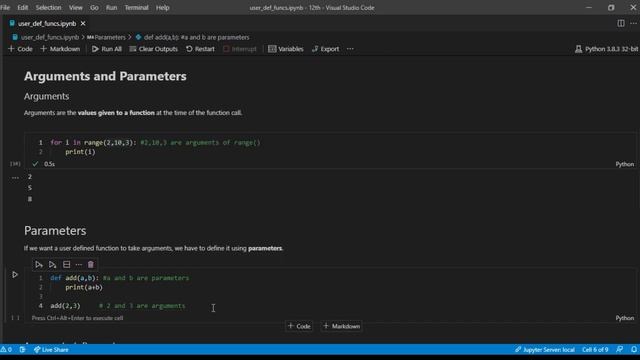640x360 pixels.
Task: Insert Markdown cell using bottom + Markdown button
Action: point(342,326)
